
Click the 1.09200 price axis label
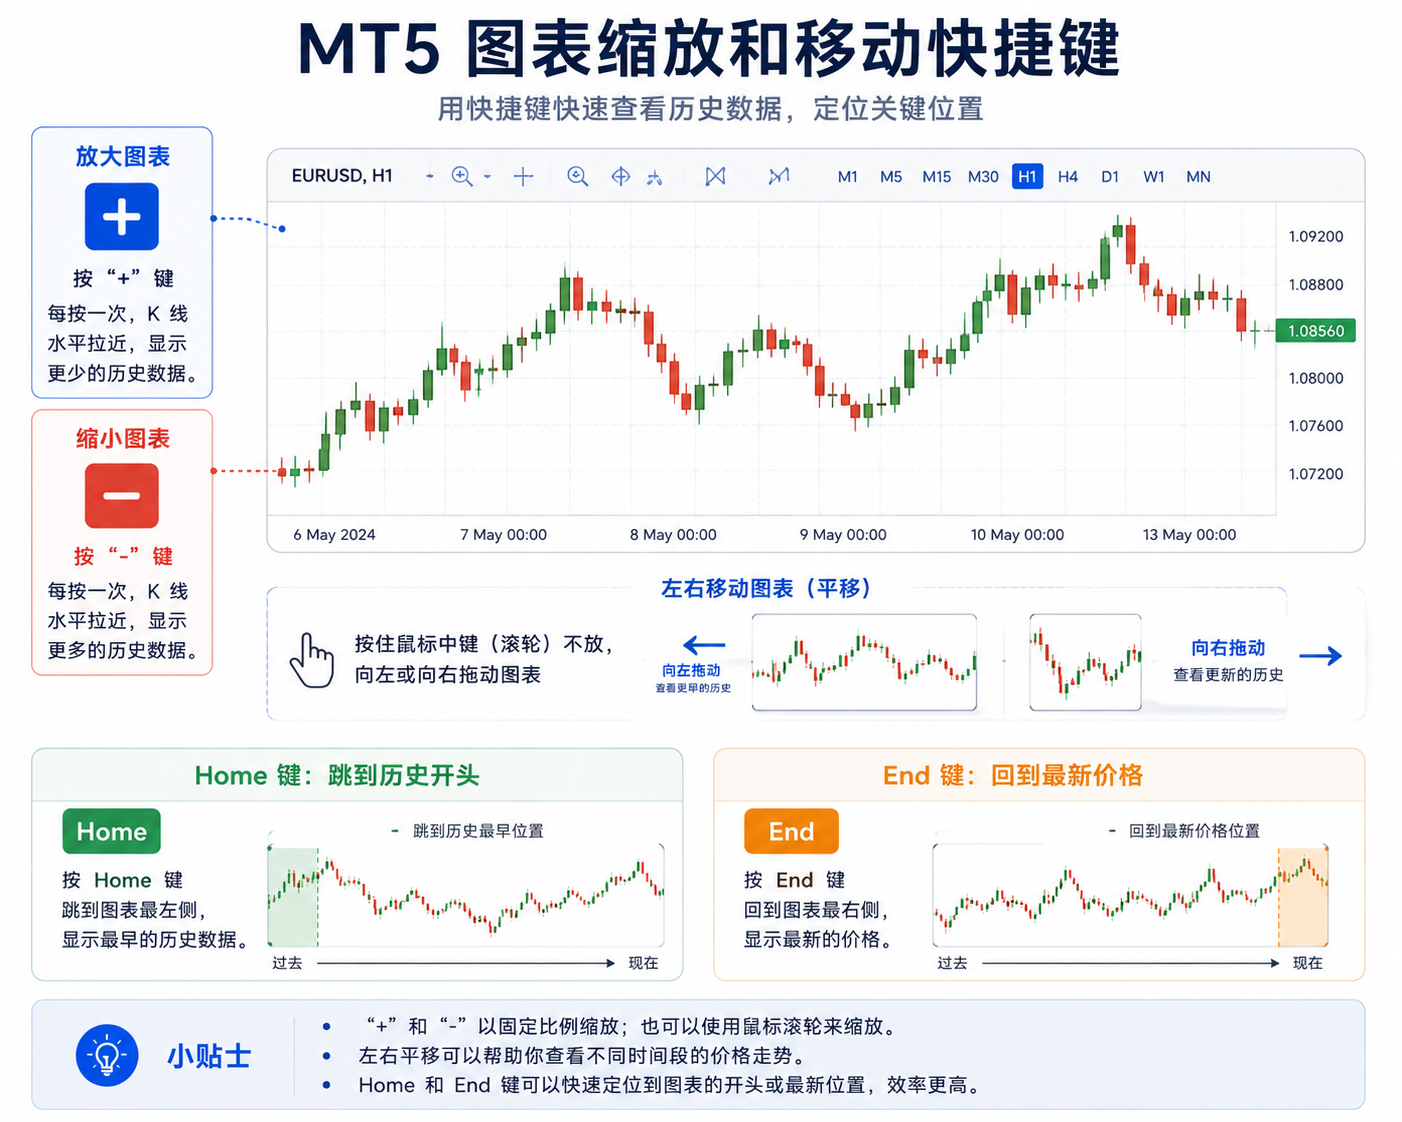(1316, 237)
